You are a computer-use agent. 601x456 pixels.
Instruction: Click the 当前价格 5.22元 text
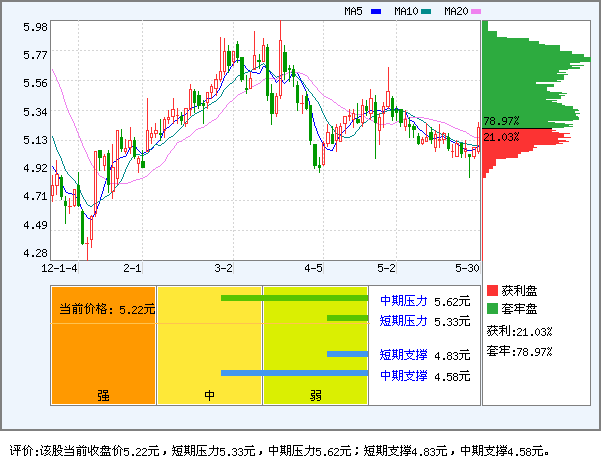tap(104, 310)
